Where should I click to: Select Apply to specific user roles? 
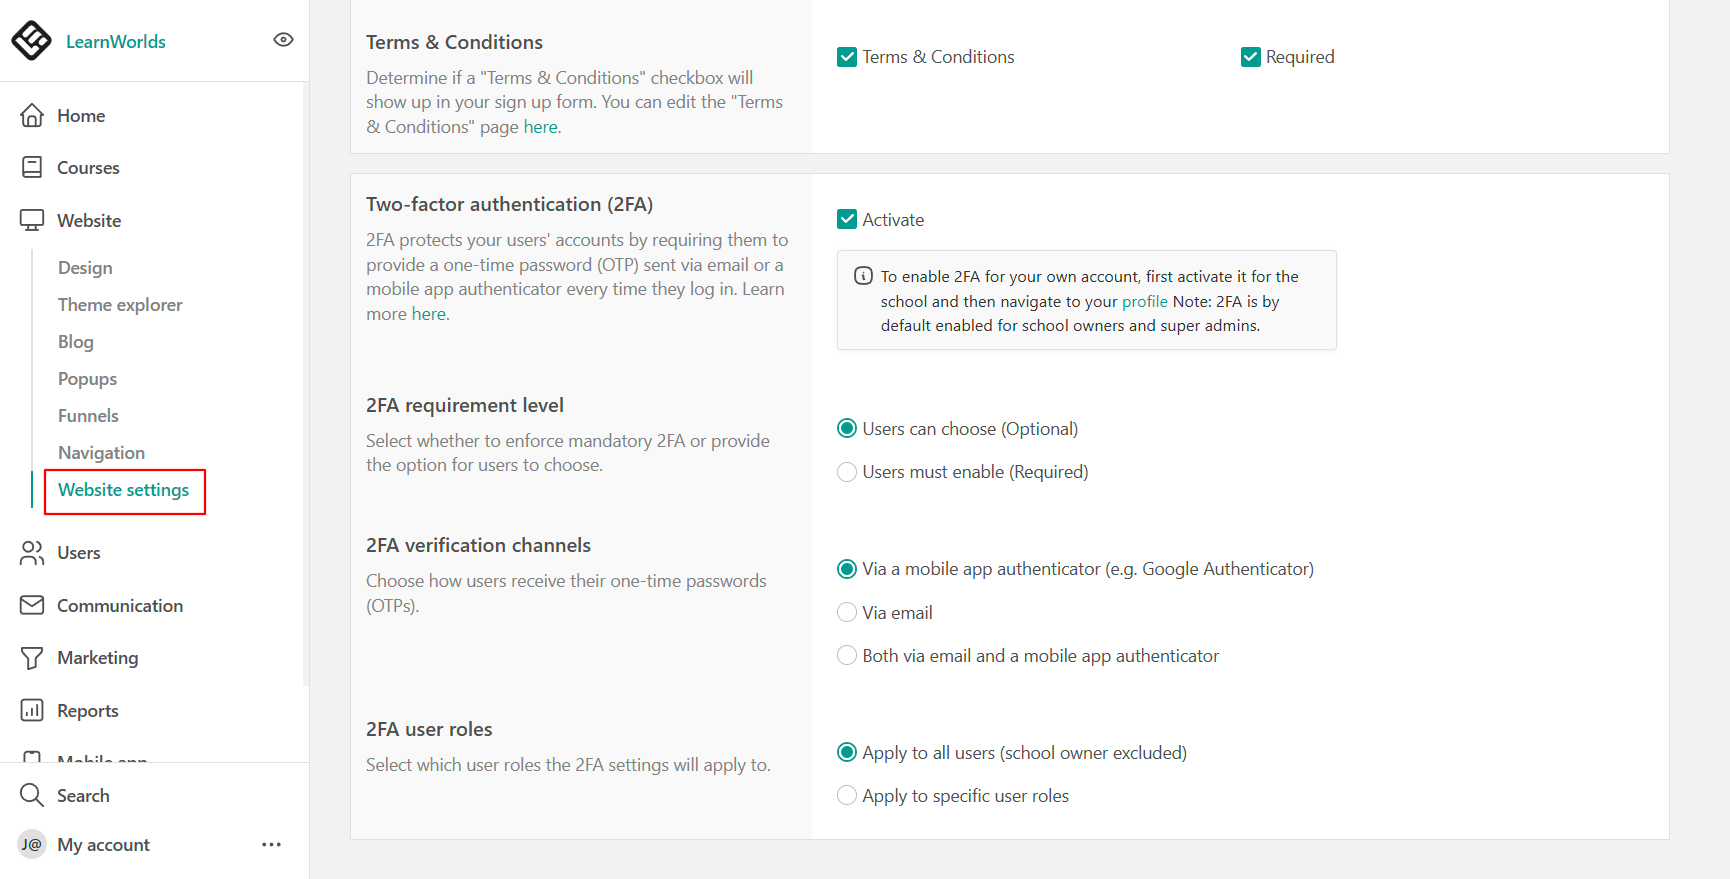(x=847, y=796)
